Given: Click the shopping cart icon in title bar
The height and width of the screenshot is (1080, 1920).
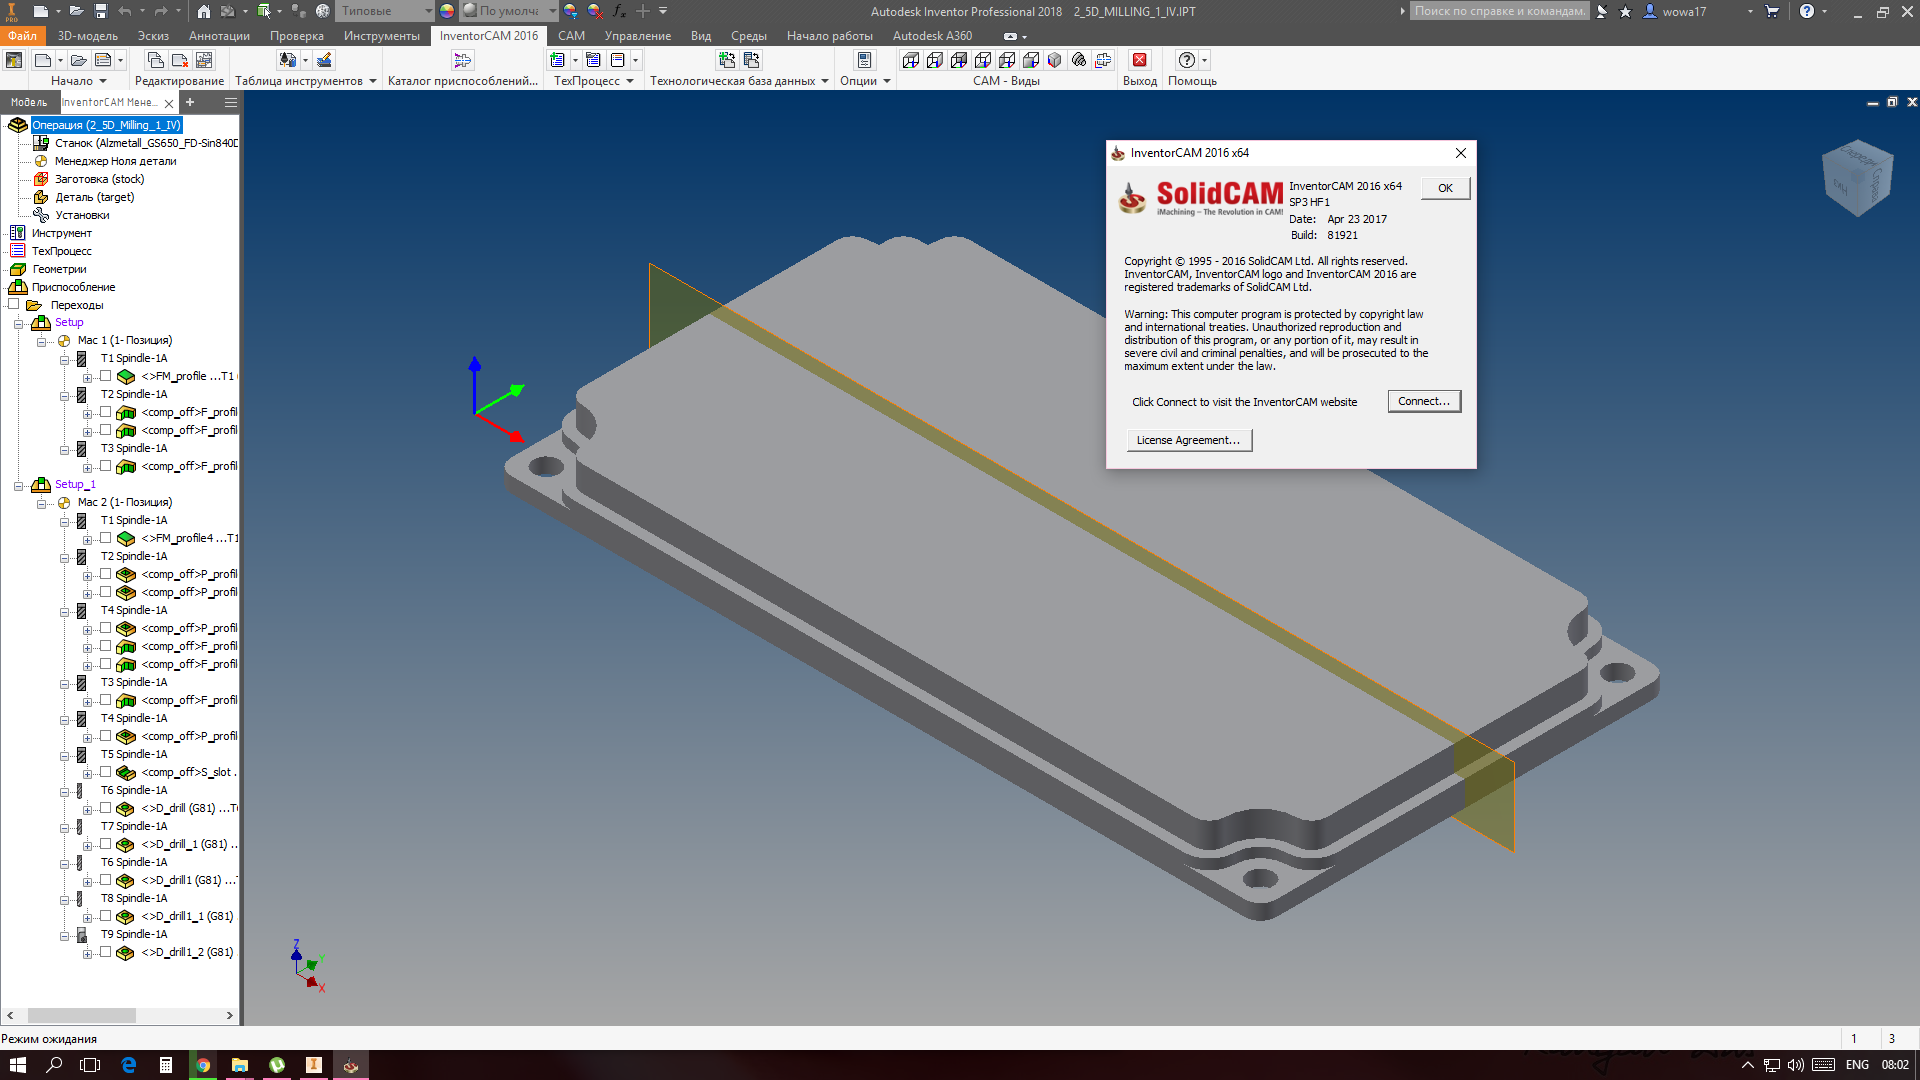Looking at the screenshot, I should [x=1772, y=11].
